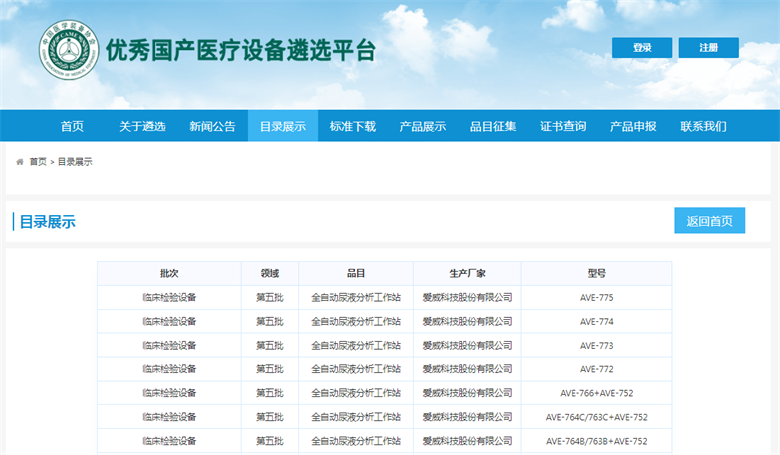Open the 标准下载 menu item
The width and height of the screenshot is (780, 455).
click(353, 126)
